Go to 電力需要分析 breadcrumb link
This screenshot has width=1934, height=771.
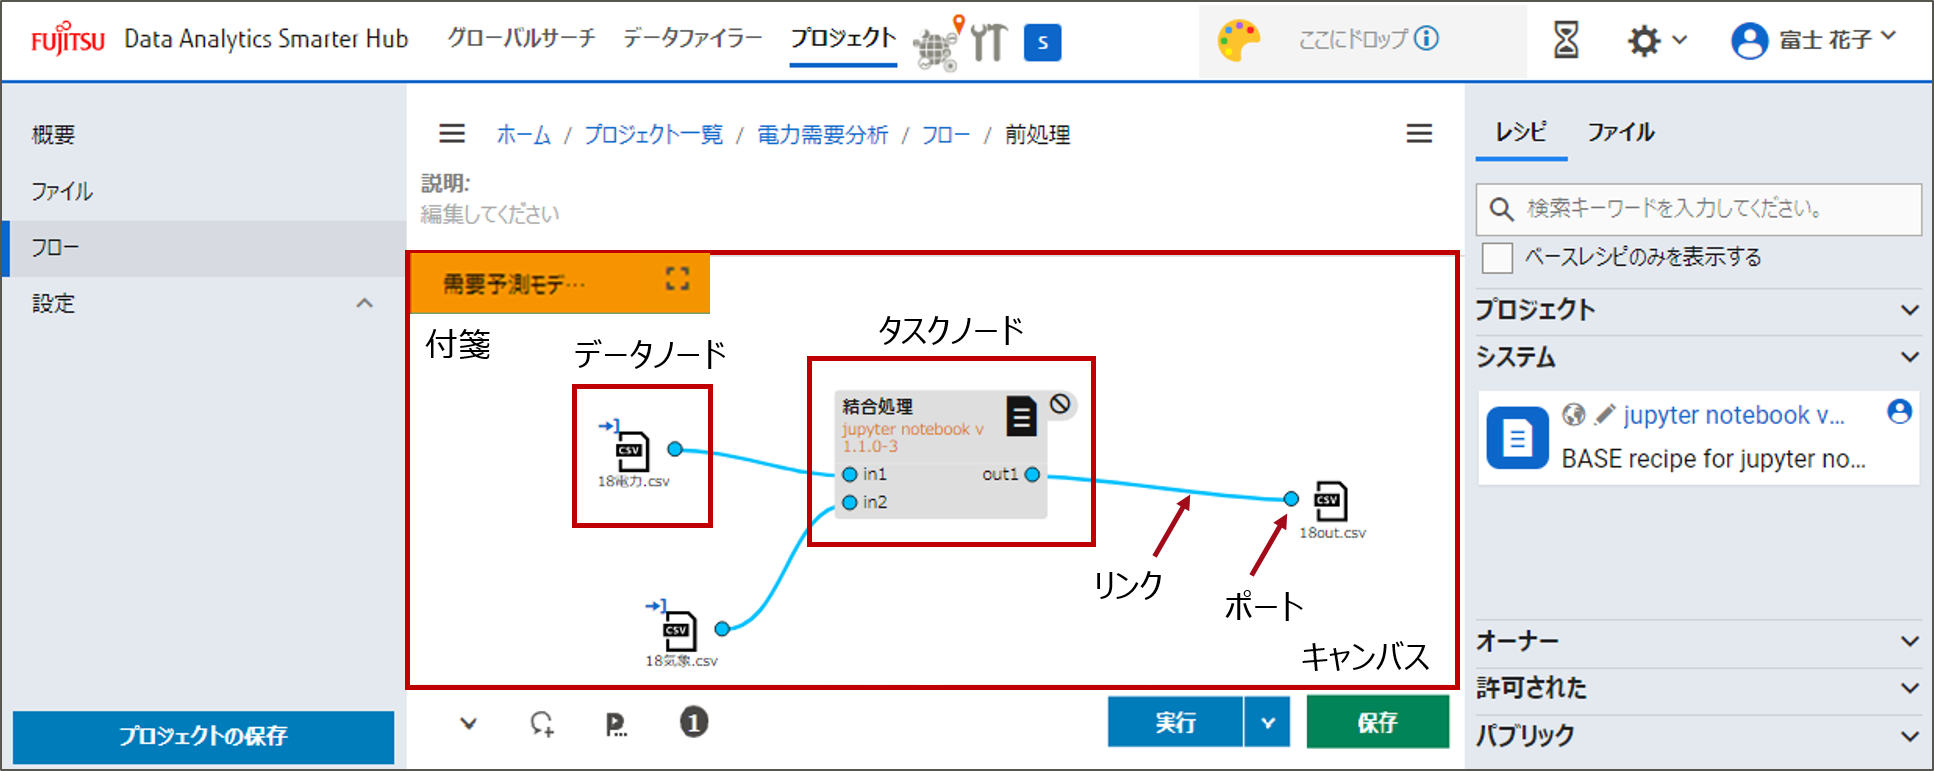[822, 134]
